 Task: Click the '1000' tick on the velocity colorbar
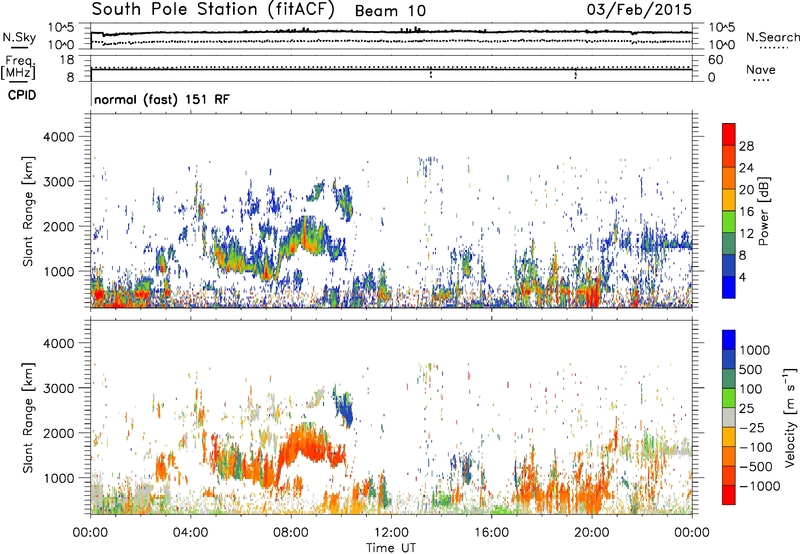pos(754,350)
